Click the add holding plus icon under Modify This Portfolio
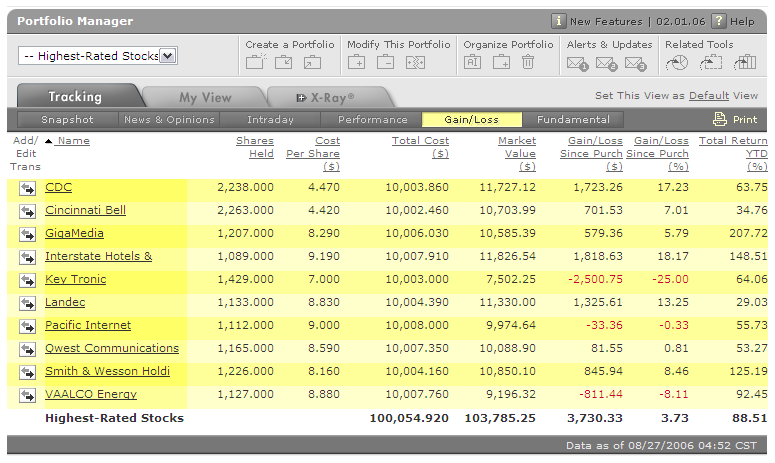775x463 pixels. [357, 63]
